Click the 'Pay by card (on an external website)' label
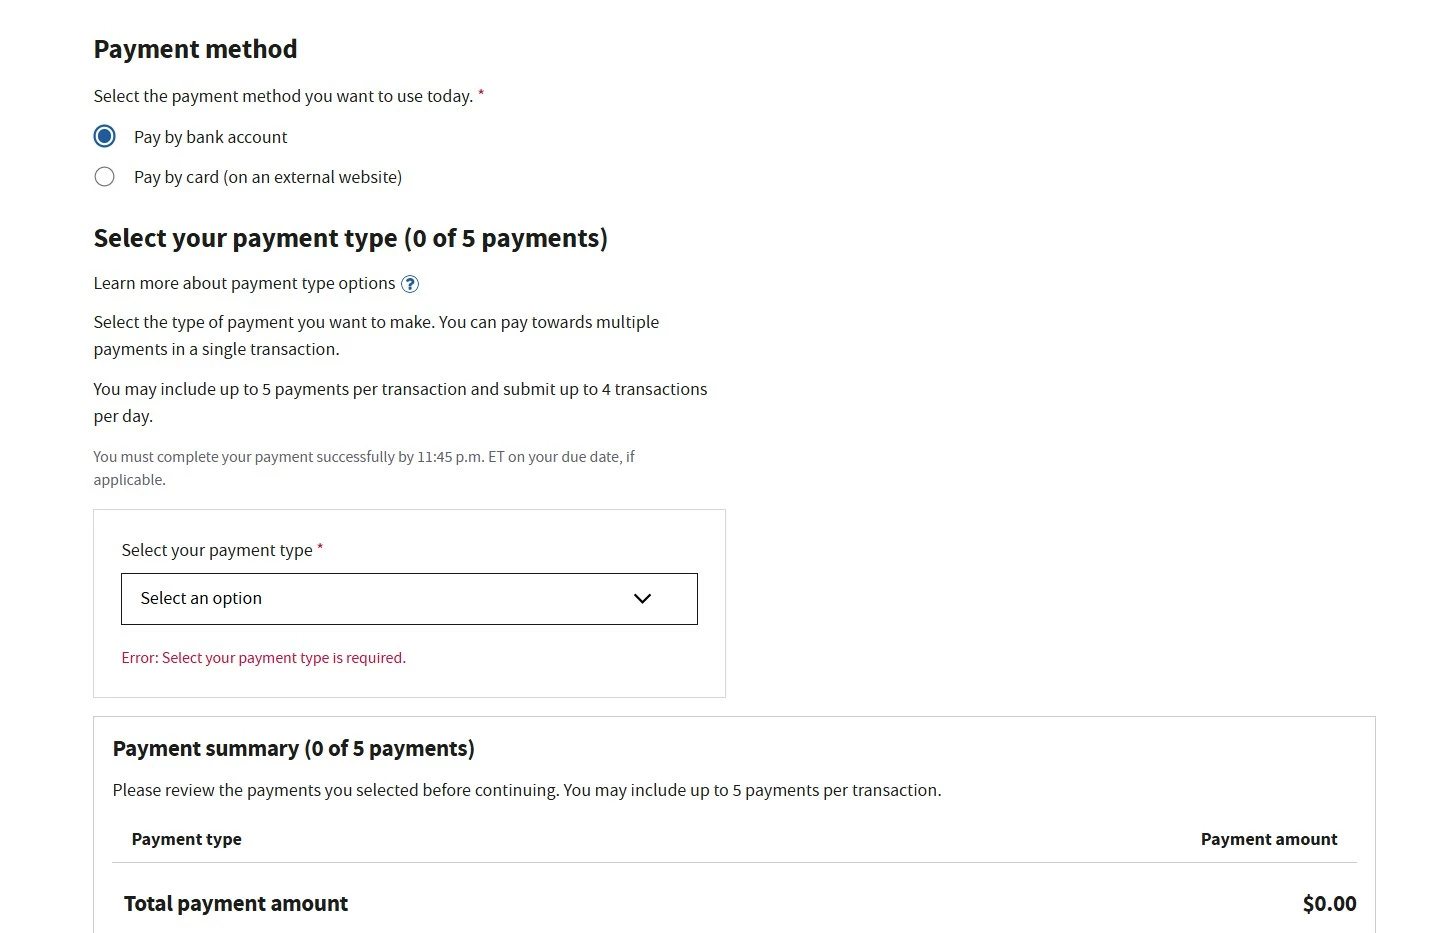 [x=267, y=177]
